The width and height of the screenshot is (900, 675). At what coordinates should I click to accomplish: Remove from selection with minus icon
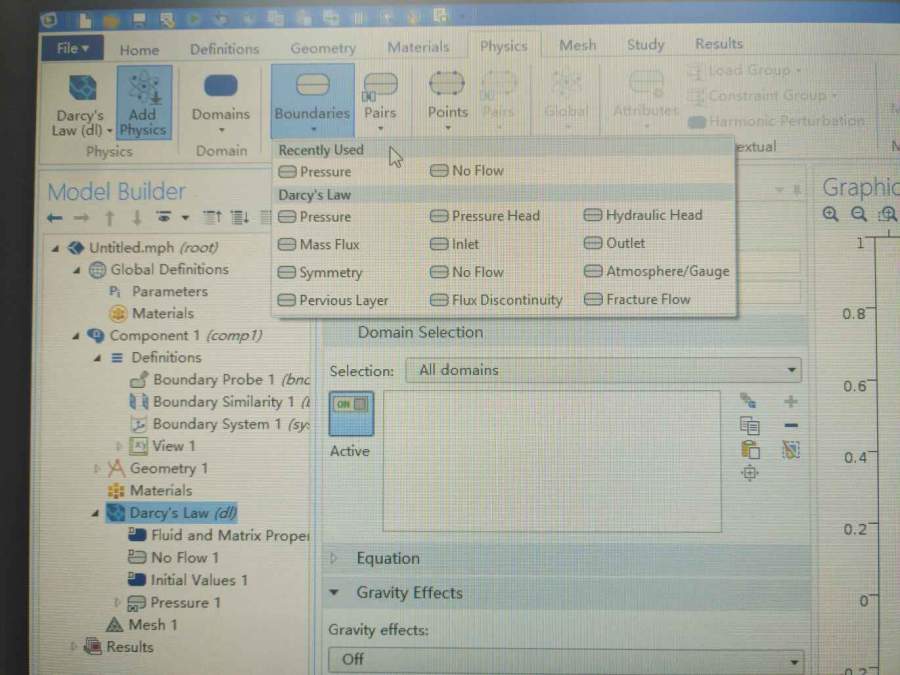point(790,425)
